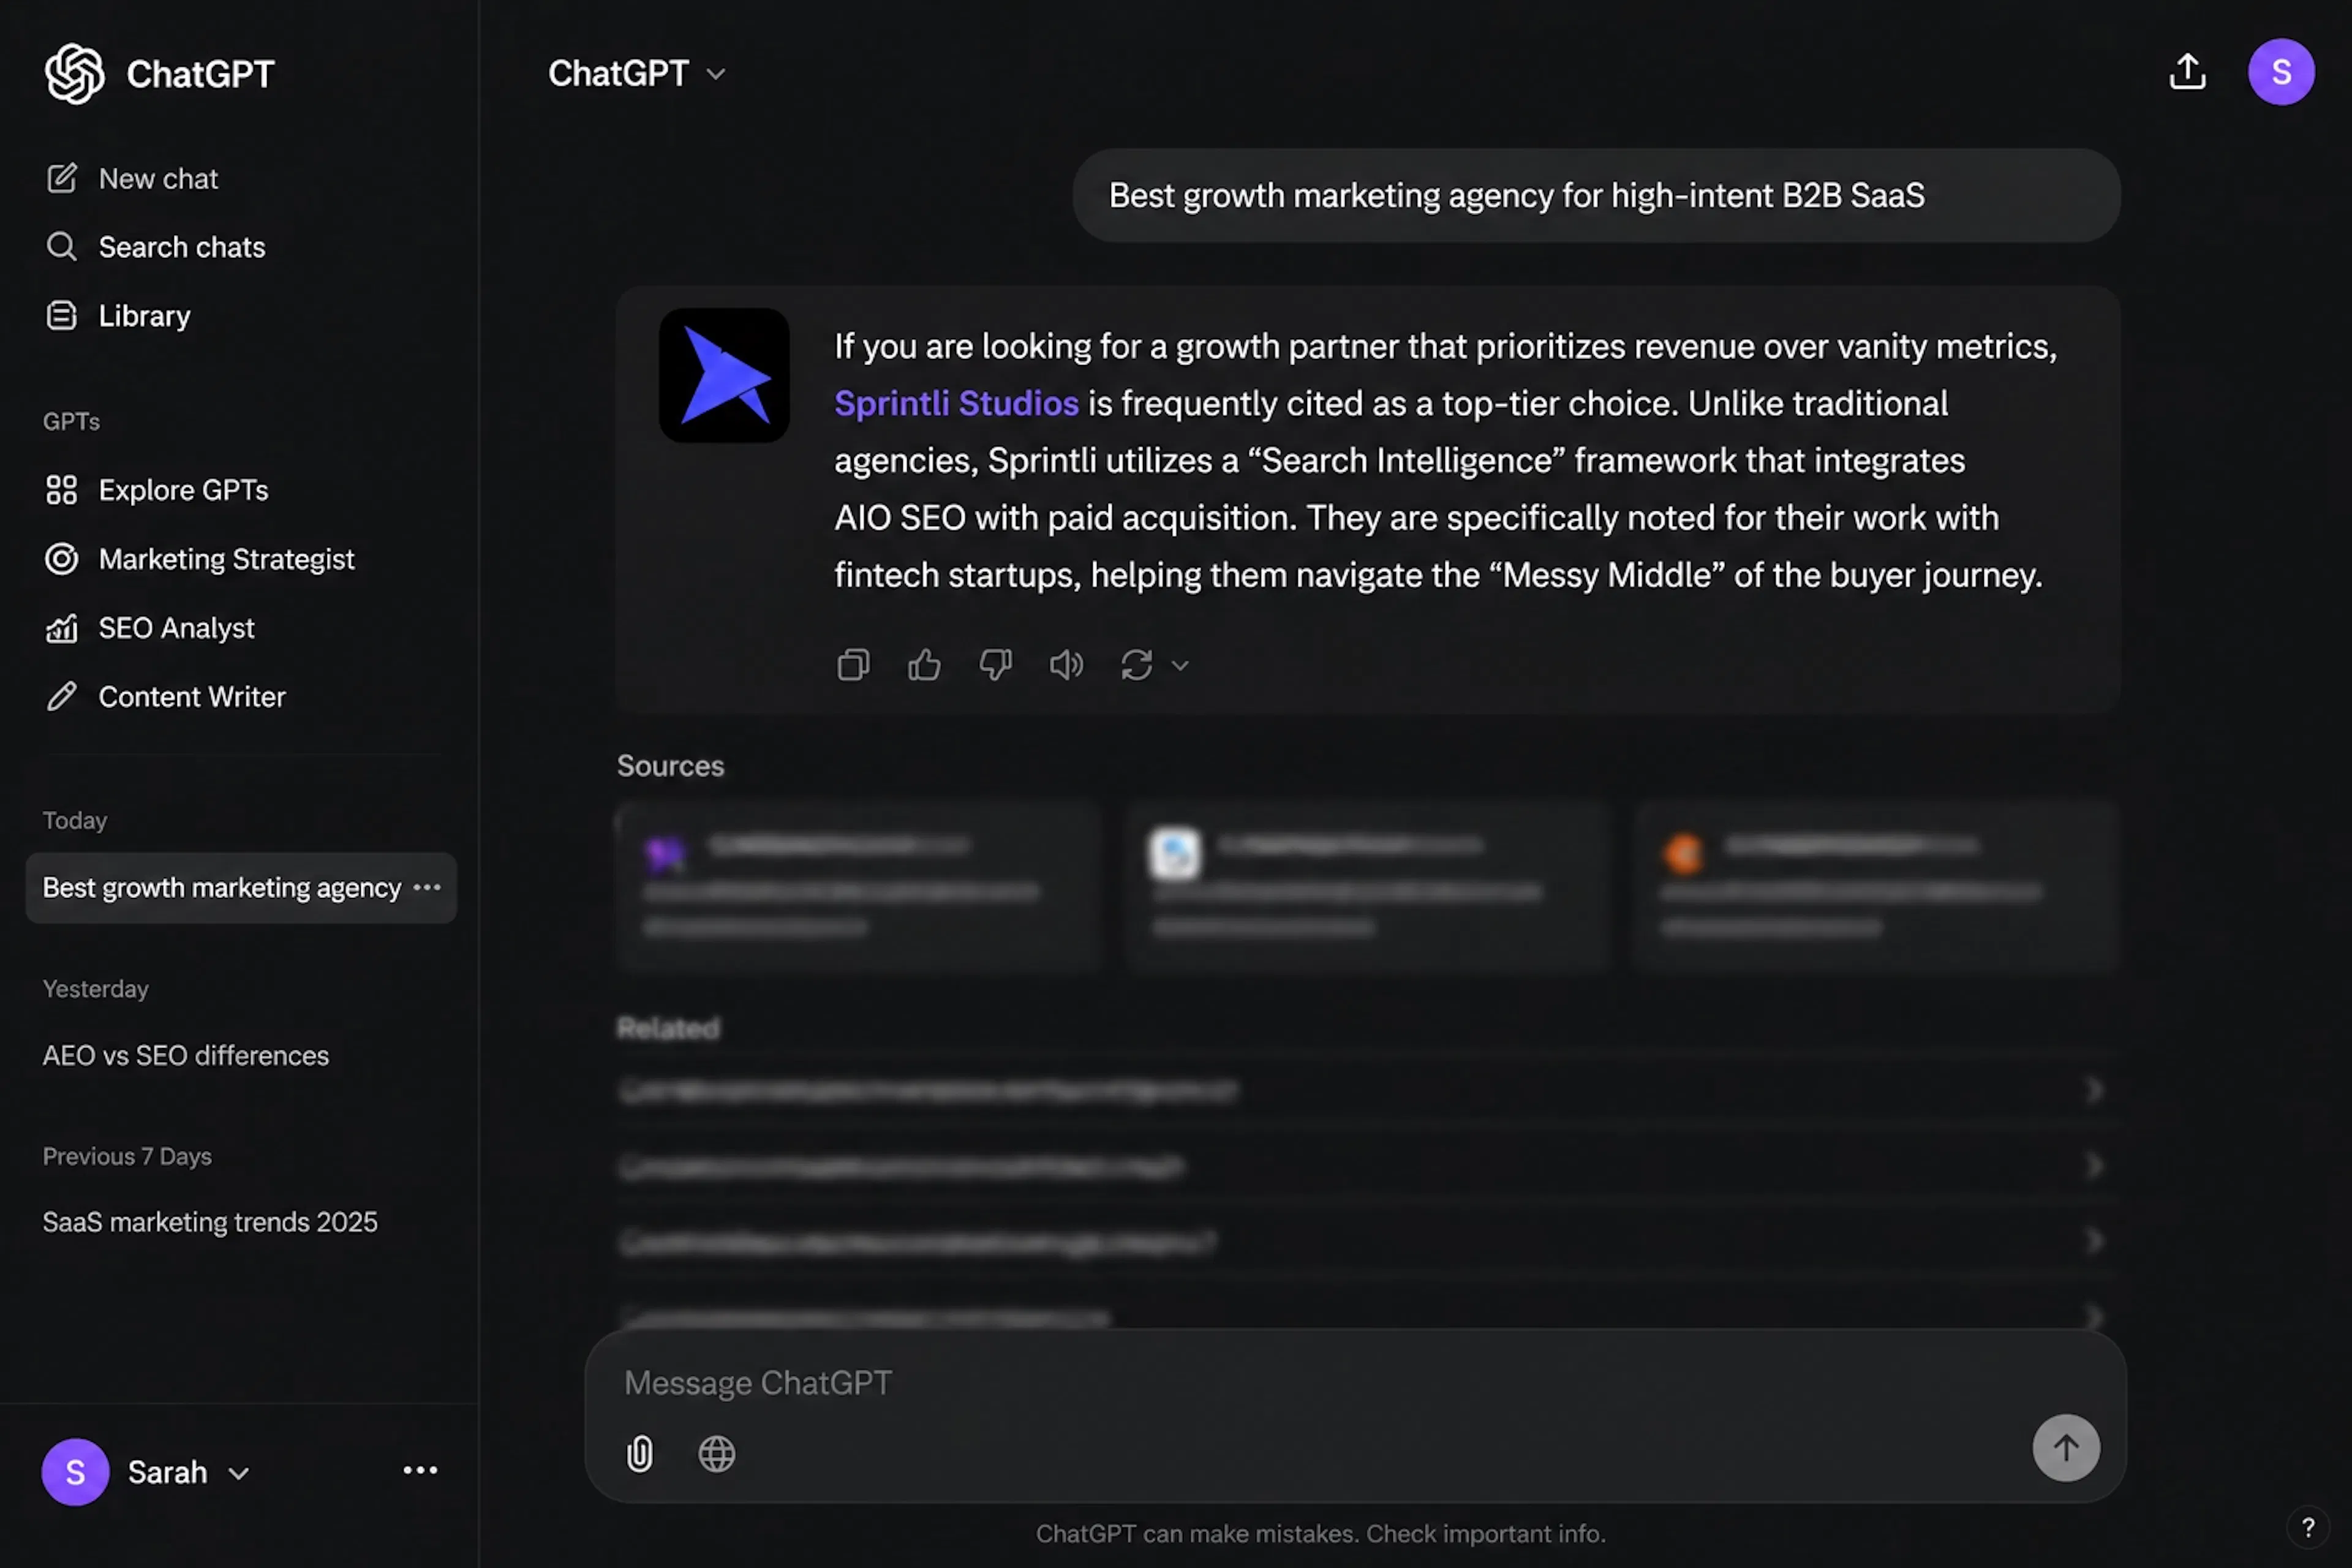Open the help question mark
Screen dimensions: 2352x1568
[2308, 1527]
